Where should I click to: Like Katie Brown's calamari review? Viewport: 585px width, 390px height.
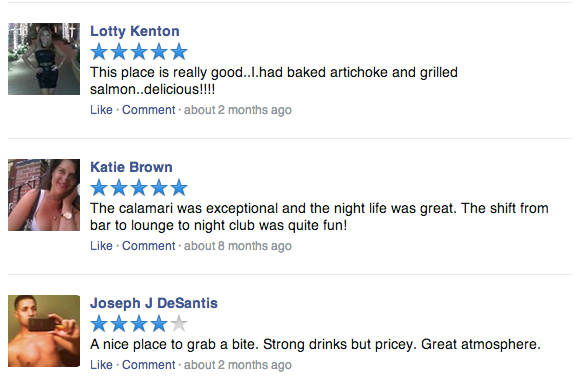101,246
